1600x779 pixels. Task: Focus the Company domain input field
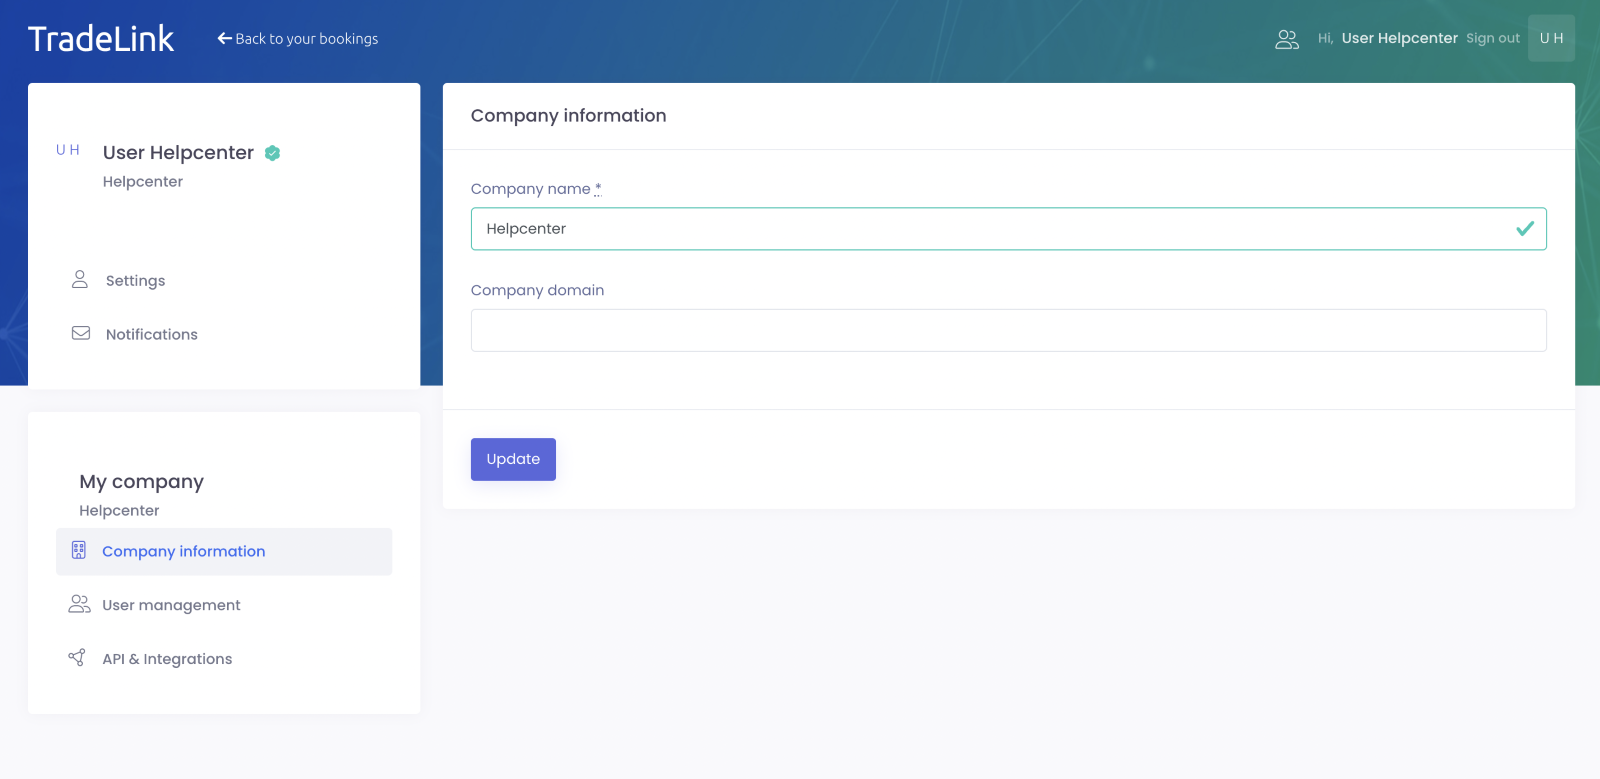(x=1008, y=331)
